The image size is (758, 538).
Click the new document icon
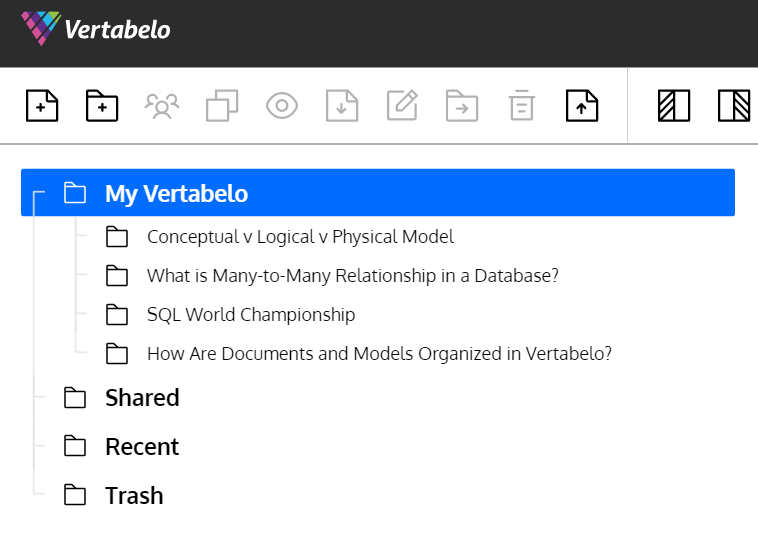click(x=42, y=105)
